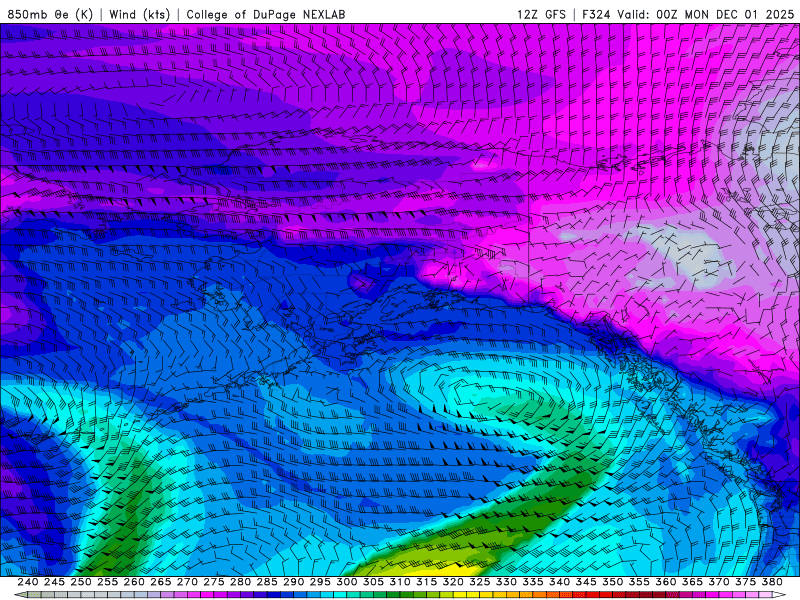Click the 'F324' forecast hour text
The height and width of the screenshot is (600, 800).
click(x=596, y=14)
